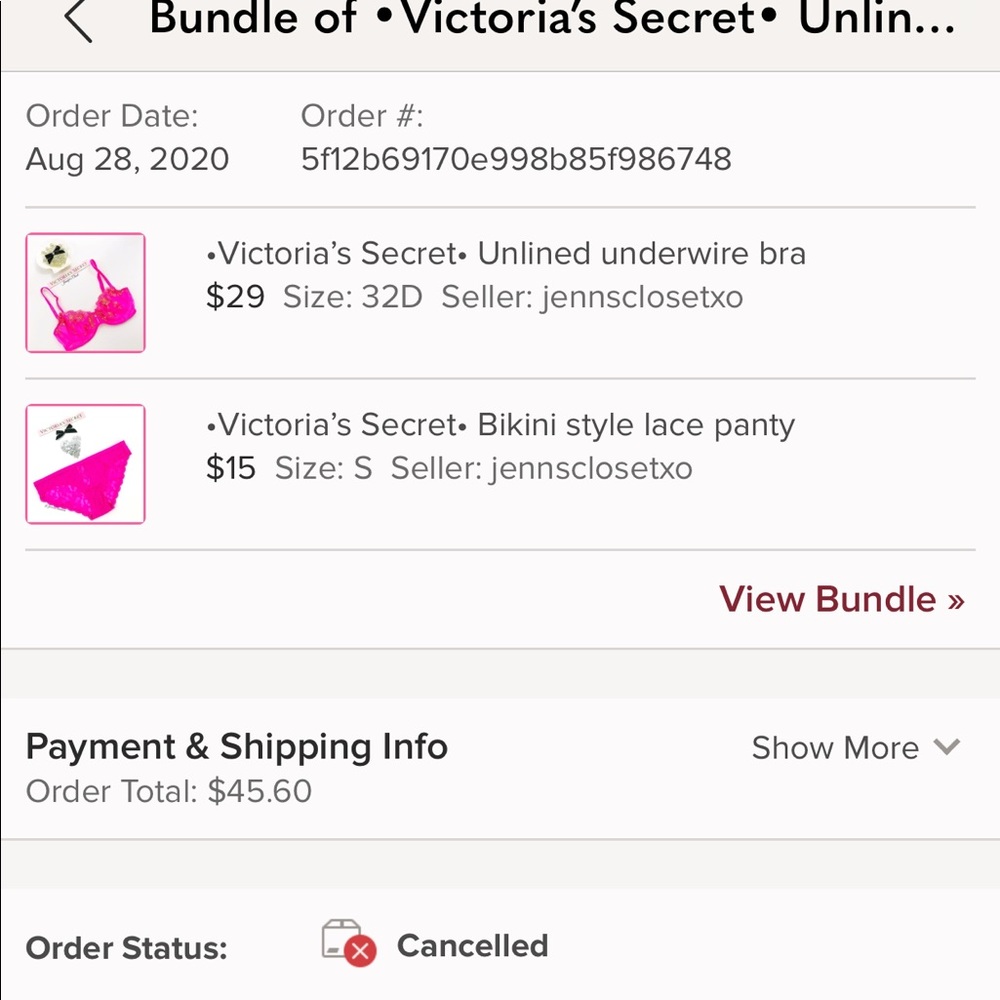Open the Unlined underwire bra listing title
1000x1000 pixels.
pyautogui.click(x=506, y=254)
